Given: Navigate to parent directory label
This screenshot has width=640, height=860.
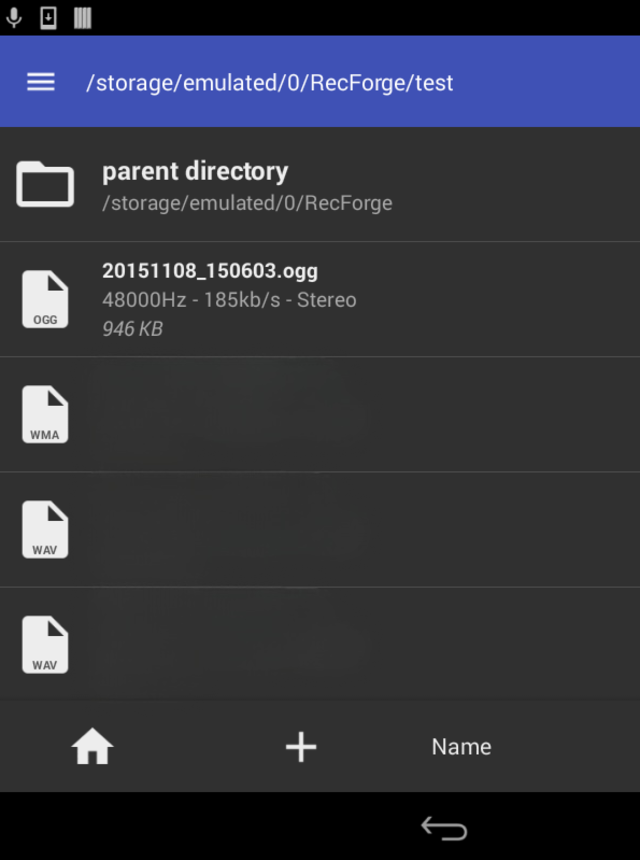Looking at the screenshot, I should [195, 172].
